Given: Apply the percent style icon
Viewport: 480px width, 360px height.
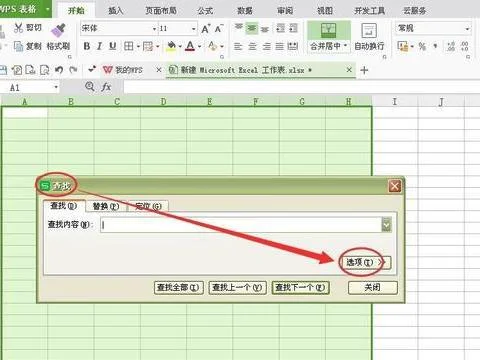Looking at the screenshot, I should coord(422,46).
